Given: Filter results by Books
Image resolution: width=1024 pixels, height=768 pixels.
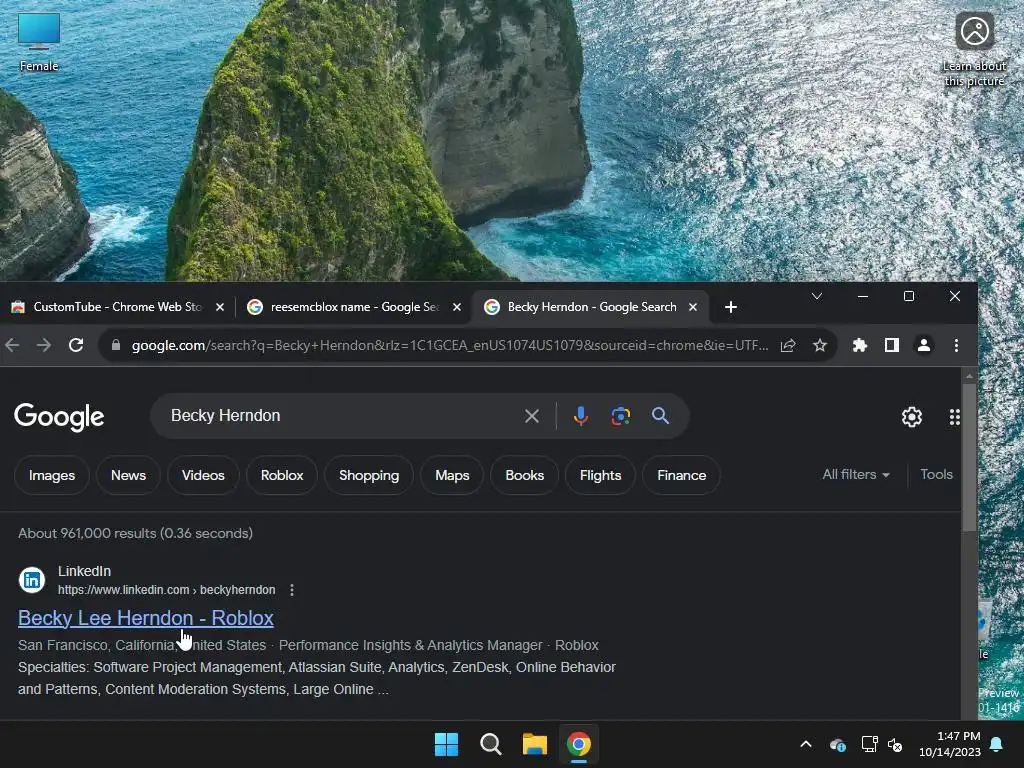Looking at the screenshot, I should 524,475.
